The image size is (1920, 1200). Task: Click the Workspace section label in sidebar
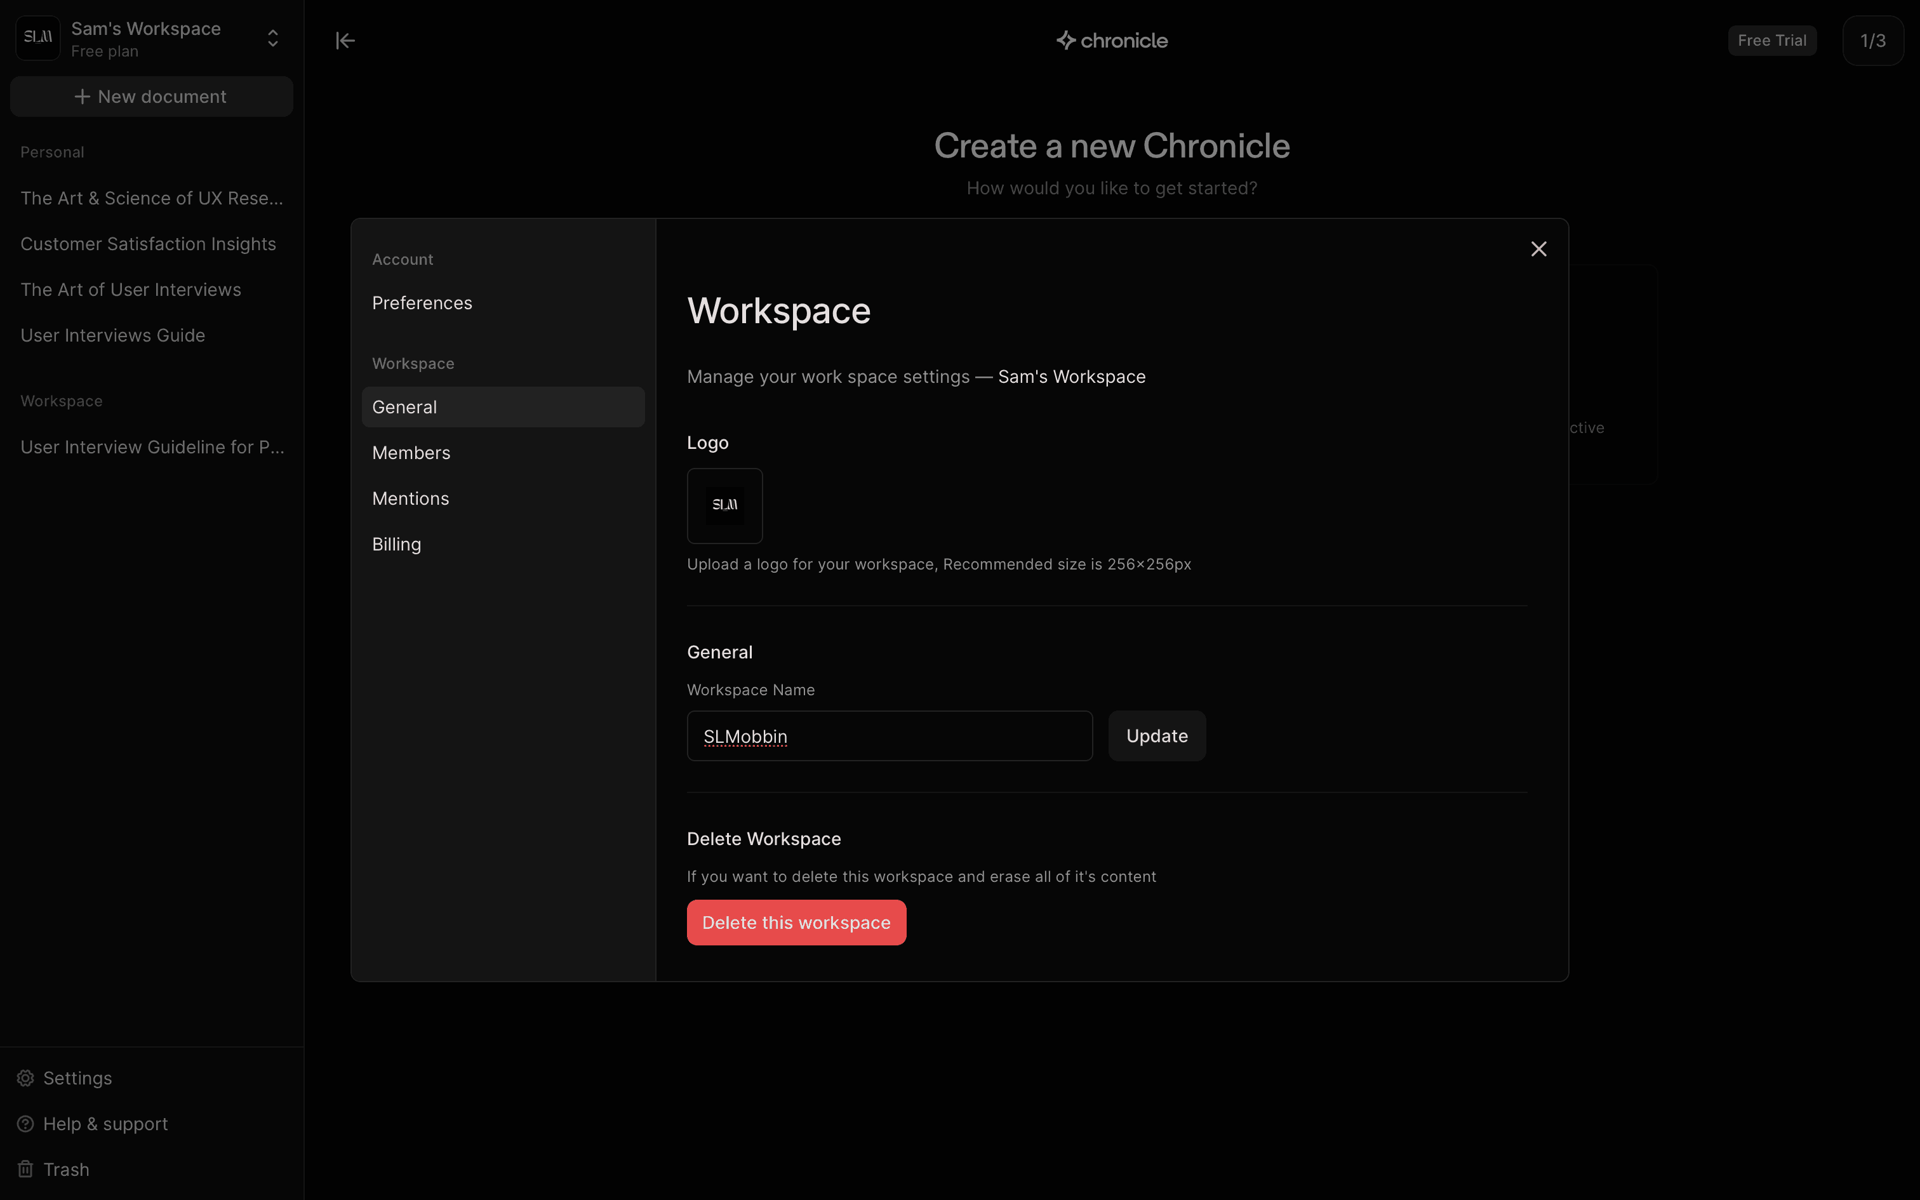61,401
